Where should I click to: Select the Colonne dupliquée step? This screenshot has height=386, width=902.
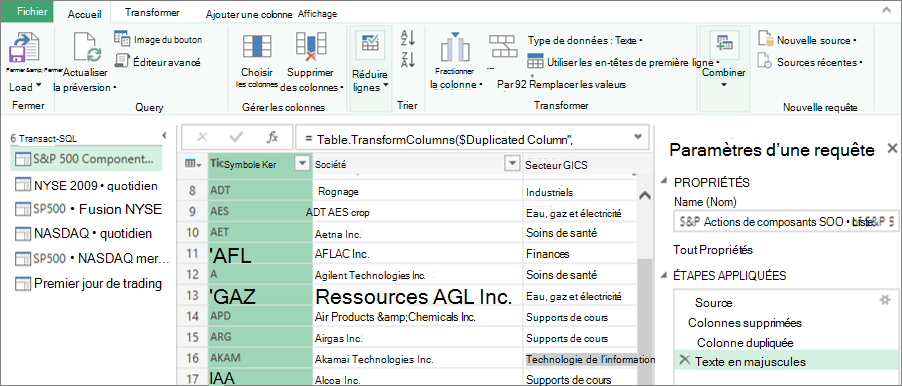[746, 343]
